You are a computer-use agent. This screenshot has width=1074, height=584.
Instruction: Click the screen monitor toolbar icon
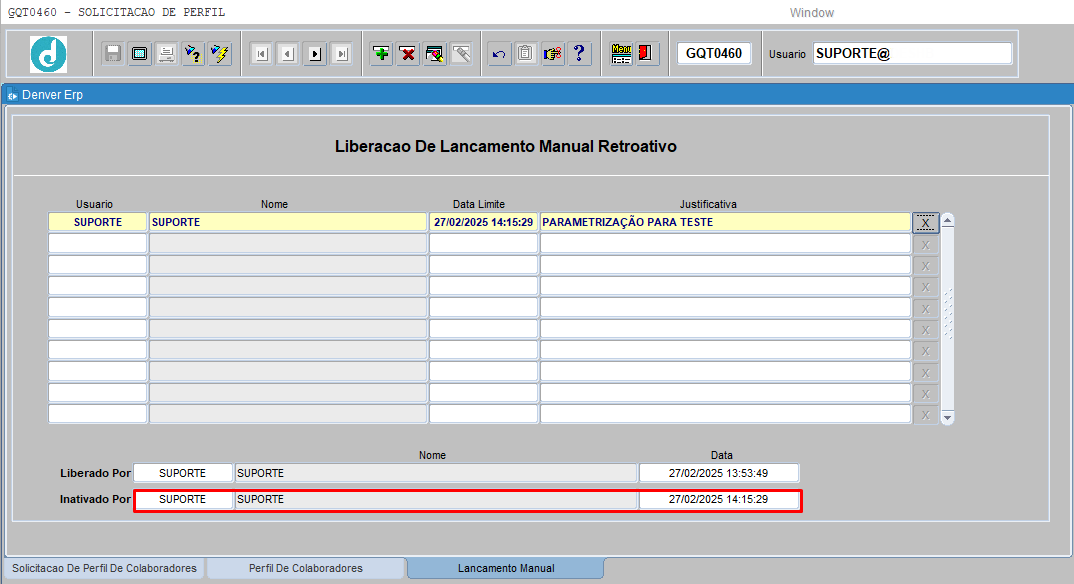[140, 53]
